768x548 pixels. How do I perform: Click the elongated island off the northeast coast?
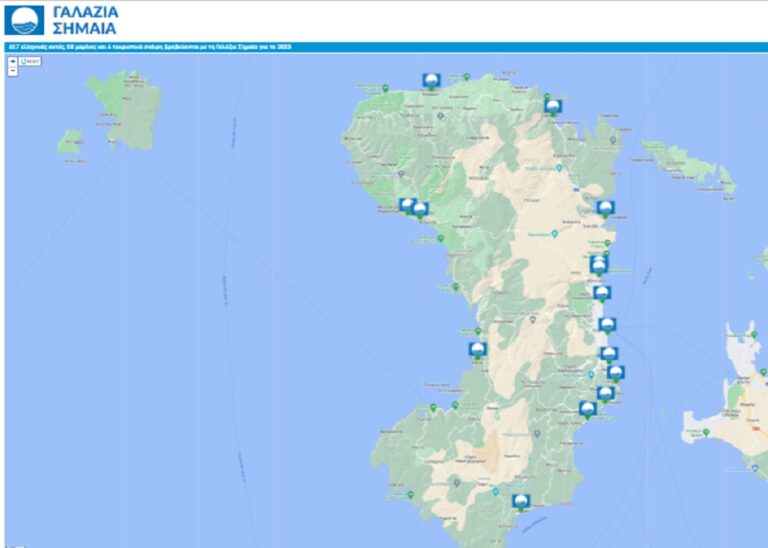tap(688, 164)
